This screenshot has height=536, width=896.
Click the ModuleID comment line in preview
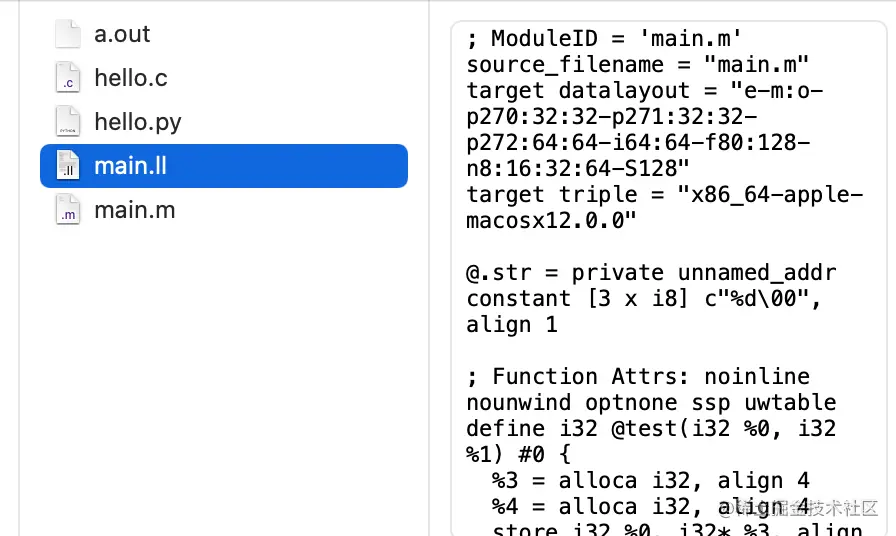pyautogui.click(x=604, y=39)
